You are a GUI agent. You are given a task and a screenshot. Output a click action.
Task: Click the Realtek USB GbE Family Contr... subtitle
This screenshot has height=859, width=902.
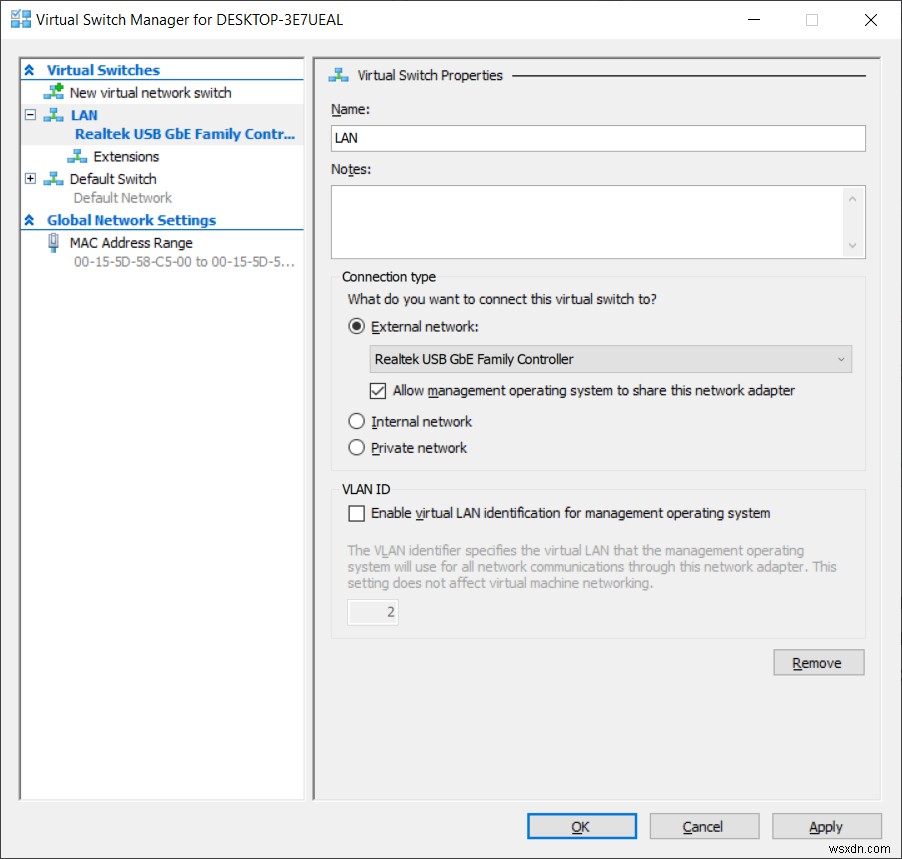tap(185, 134)
